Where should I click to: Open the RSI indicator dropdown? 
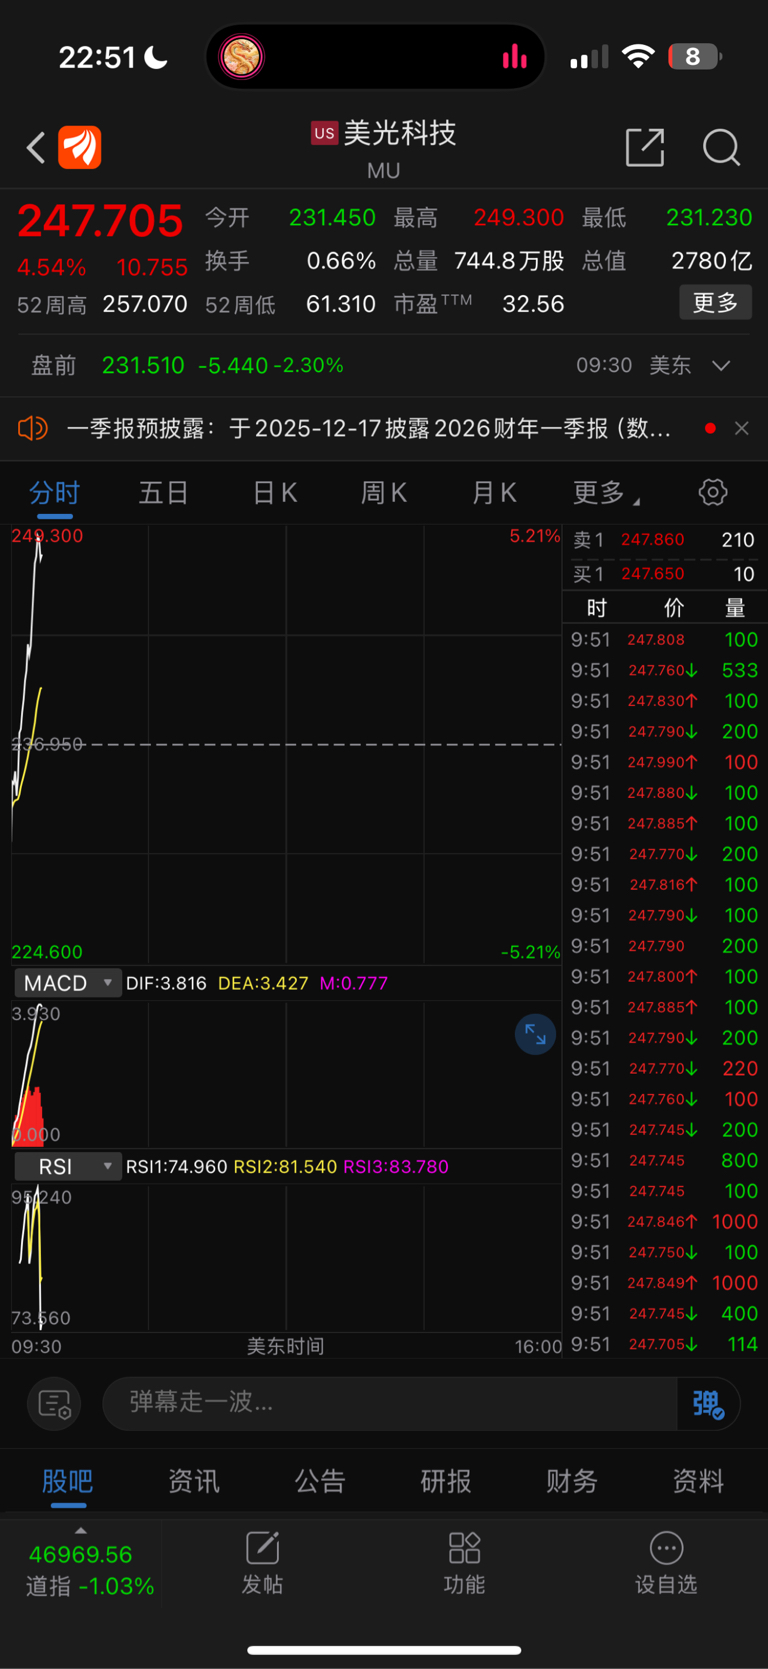67,1166
